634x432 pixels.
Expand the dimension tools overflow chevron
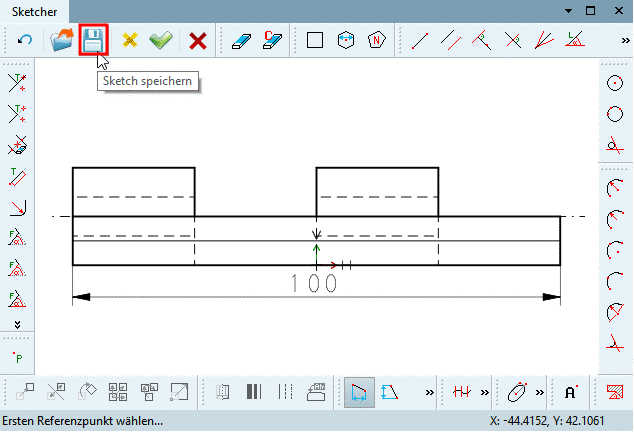(x=429, y=392)
